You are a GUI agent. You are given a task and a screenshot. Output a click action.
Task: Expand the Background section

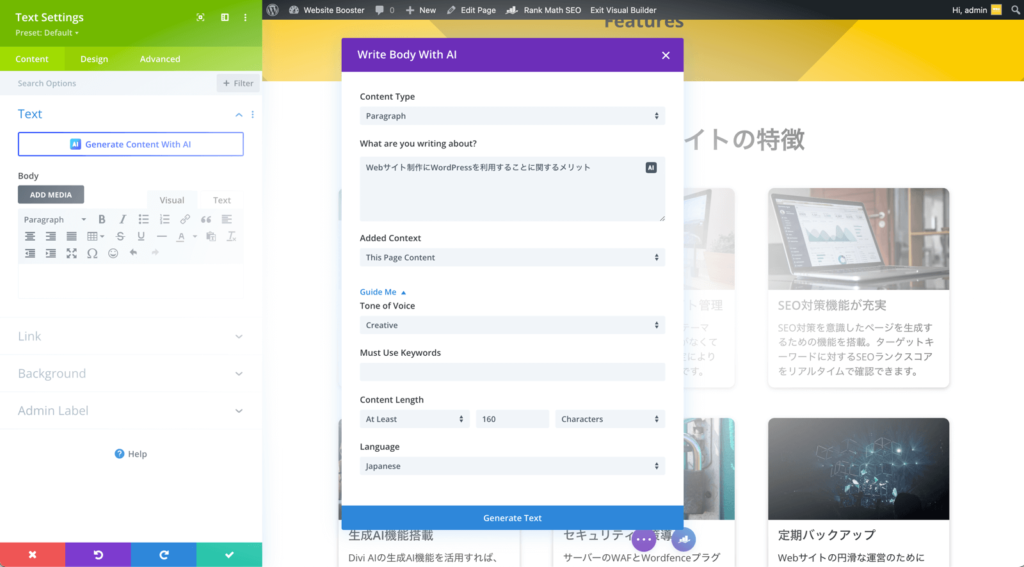click(x=131, y=374)
